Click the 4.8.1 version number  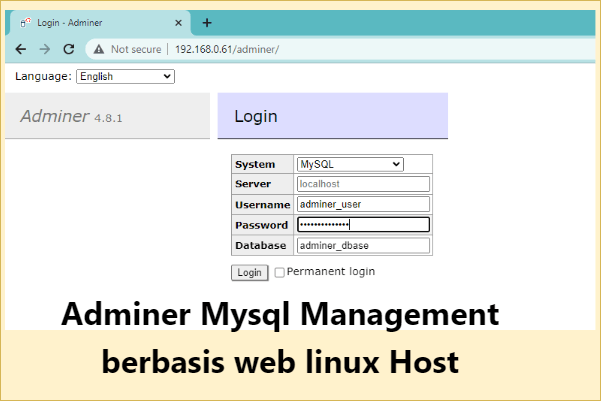point(108,118)
